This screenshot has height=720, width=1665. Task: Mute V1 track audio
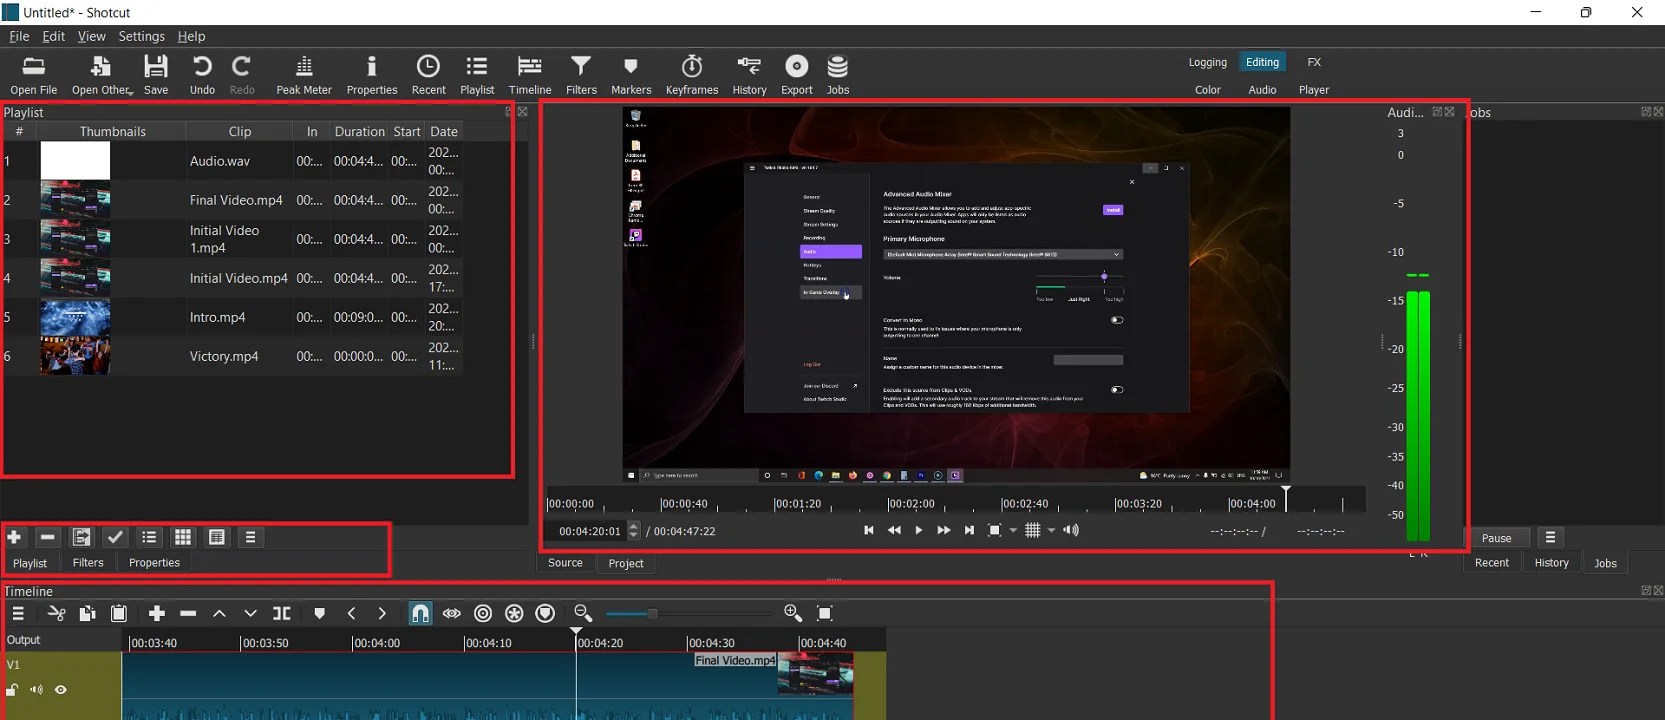coord(36,689)
